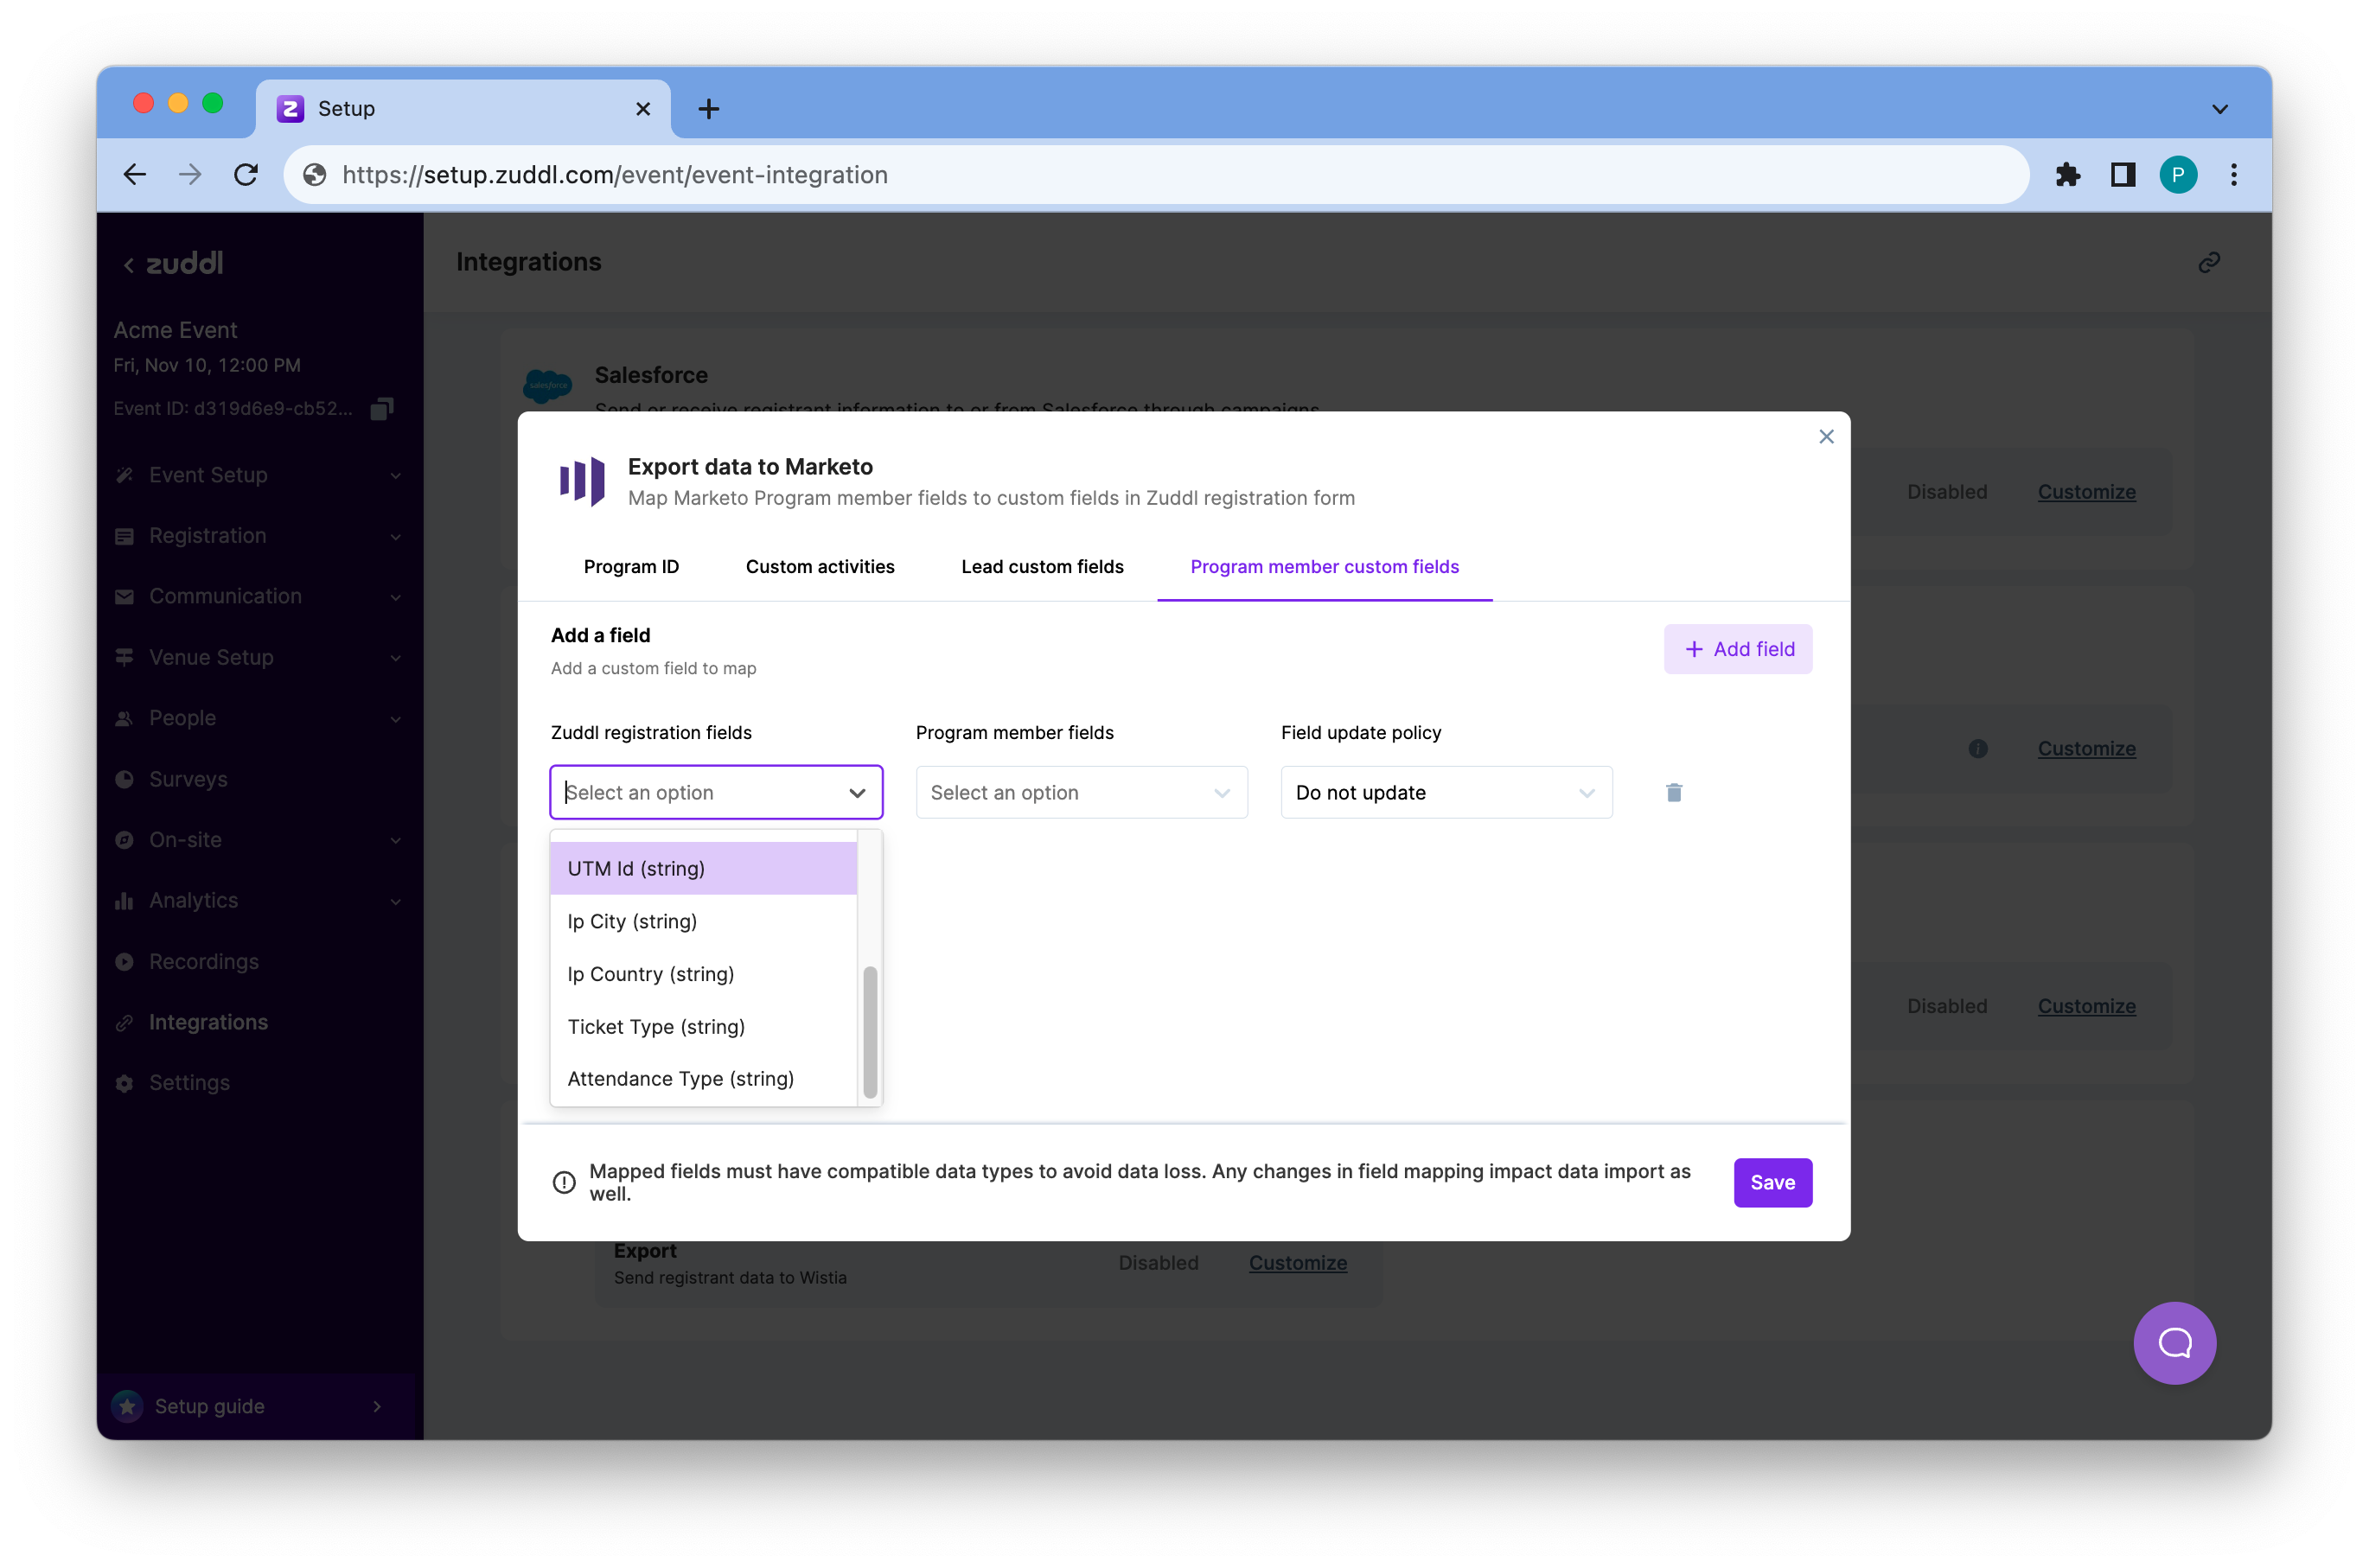Click the info icon next to Customize
Screen dimensions: 2369x1568
click(x=1977, y=748)
